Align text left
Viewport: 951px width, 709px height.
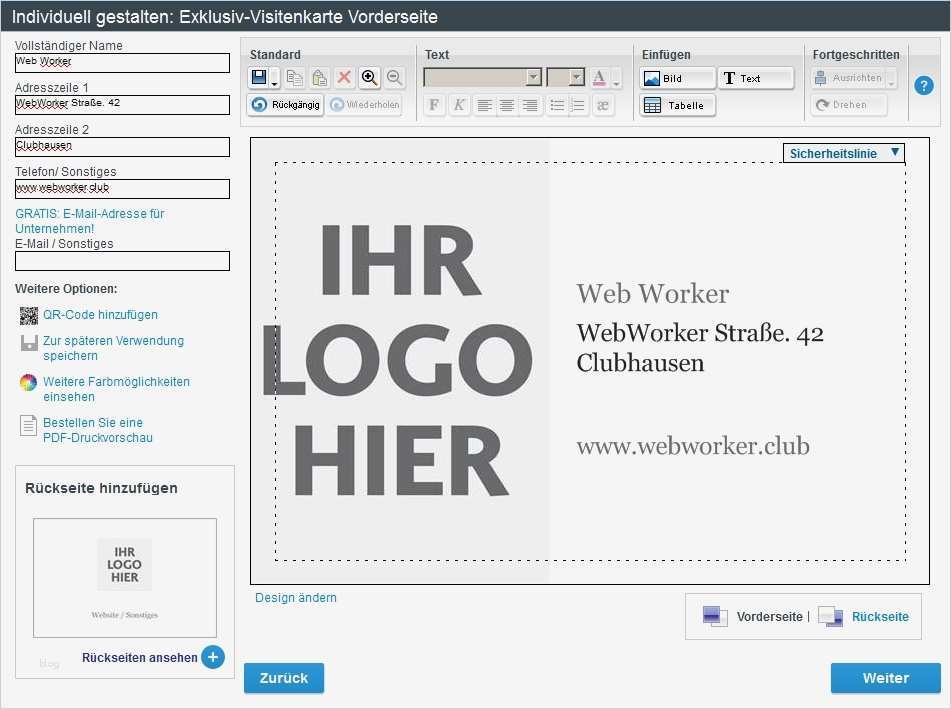click(x=484, y=106)
